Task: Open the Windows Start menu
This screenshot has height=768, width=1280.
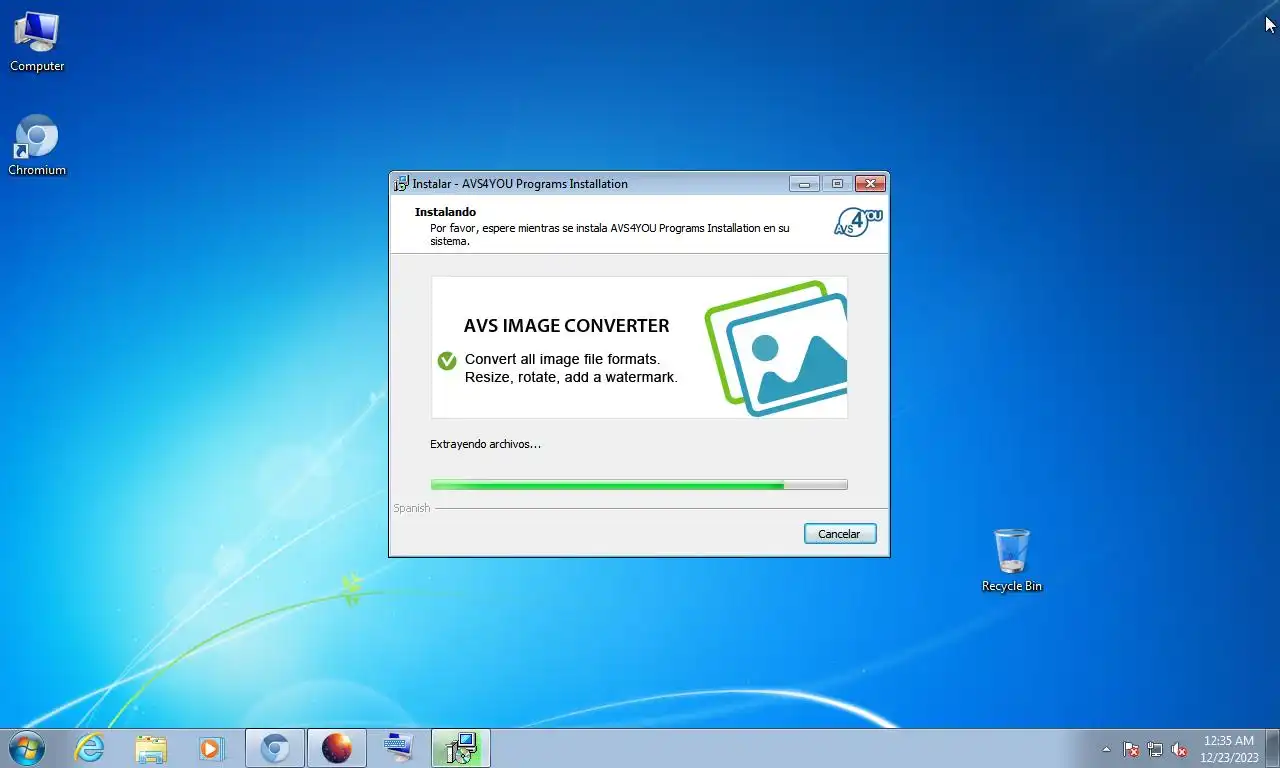Action: [x=26, y=748]
